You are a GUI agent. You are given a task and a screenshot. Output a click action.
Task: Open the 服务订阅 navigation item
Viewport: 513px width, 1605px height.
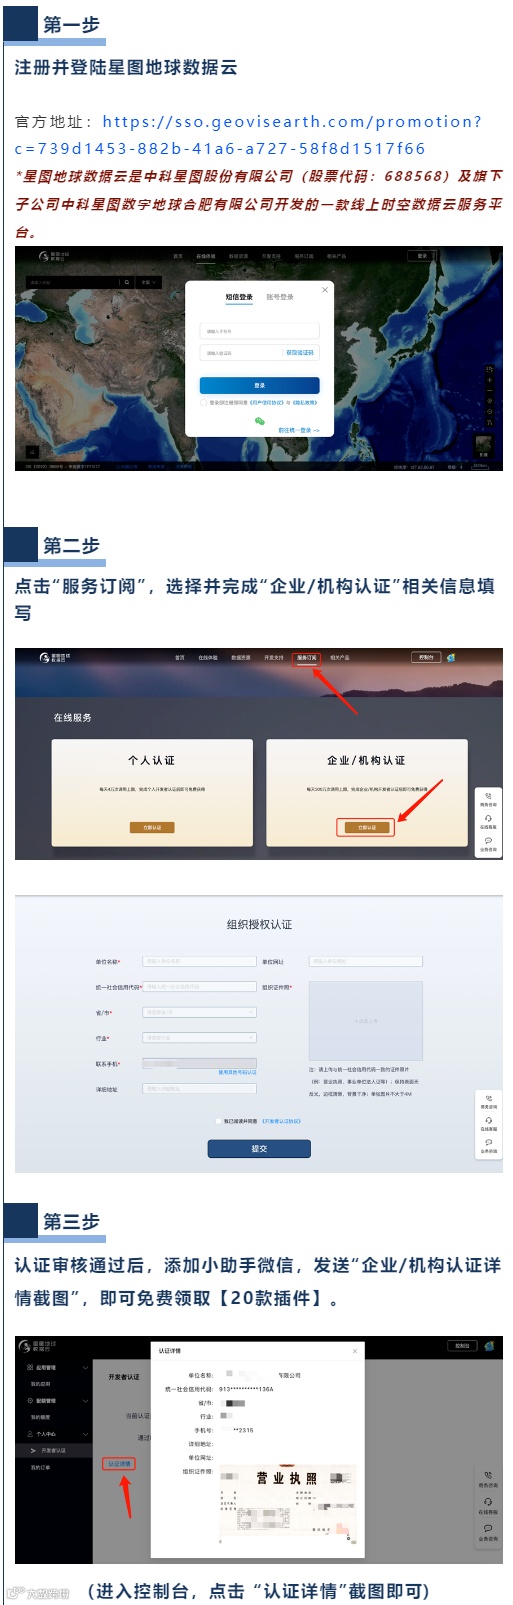pos(307,658)
